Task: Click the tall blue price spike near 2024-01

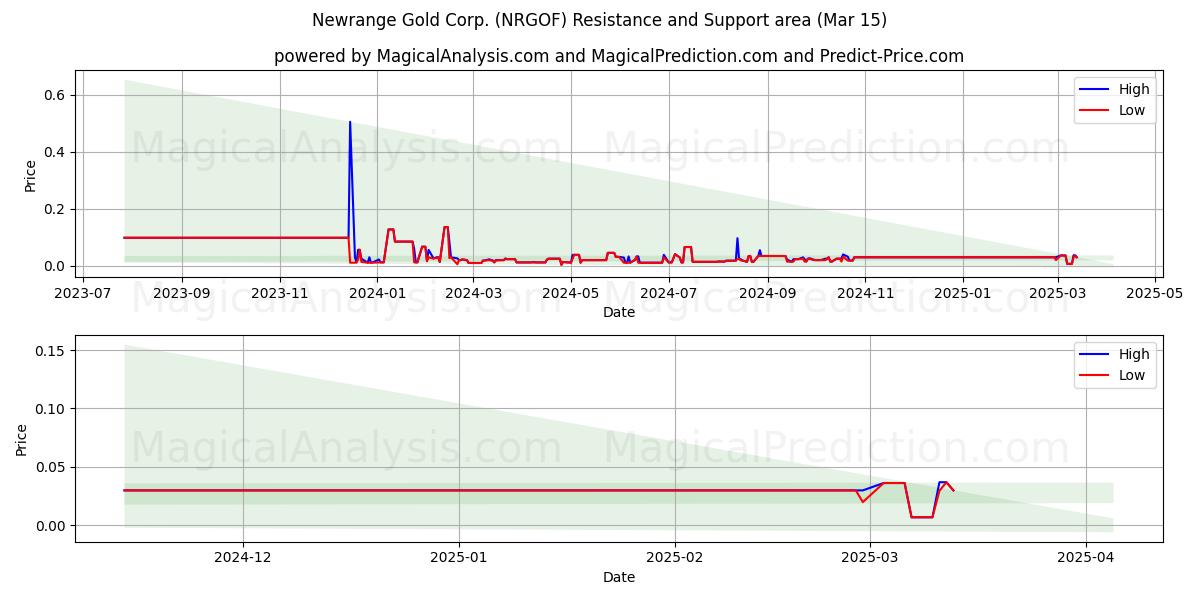Action: point(350,123)
